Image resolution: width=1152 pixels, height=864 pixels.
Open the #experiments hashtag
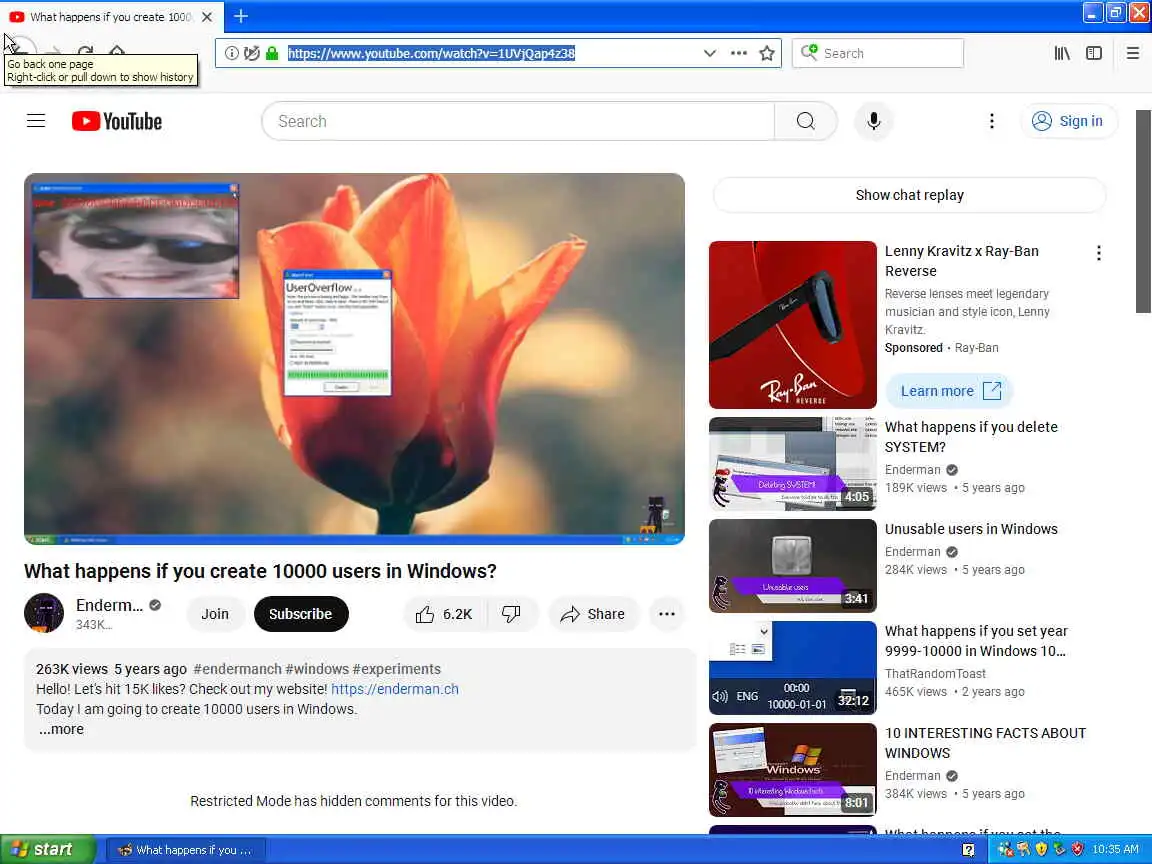click(x=397, y=669)
